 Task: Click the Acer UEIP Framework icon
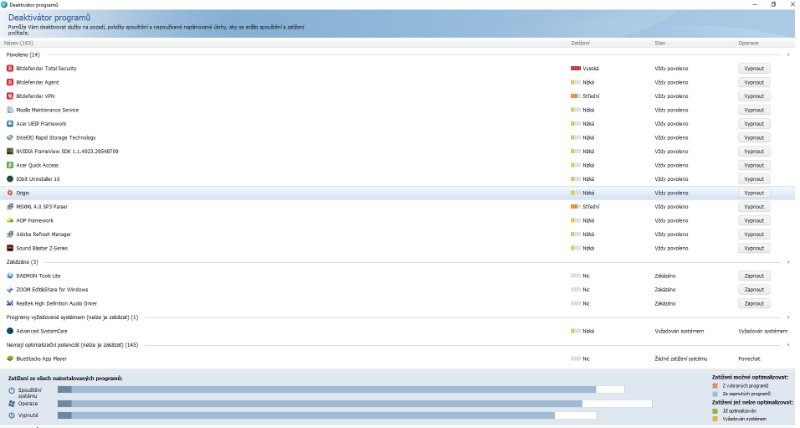pyautogui.click(x=10, y=123)
